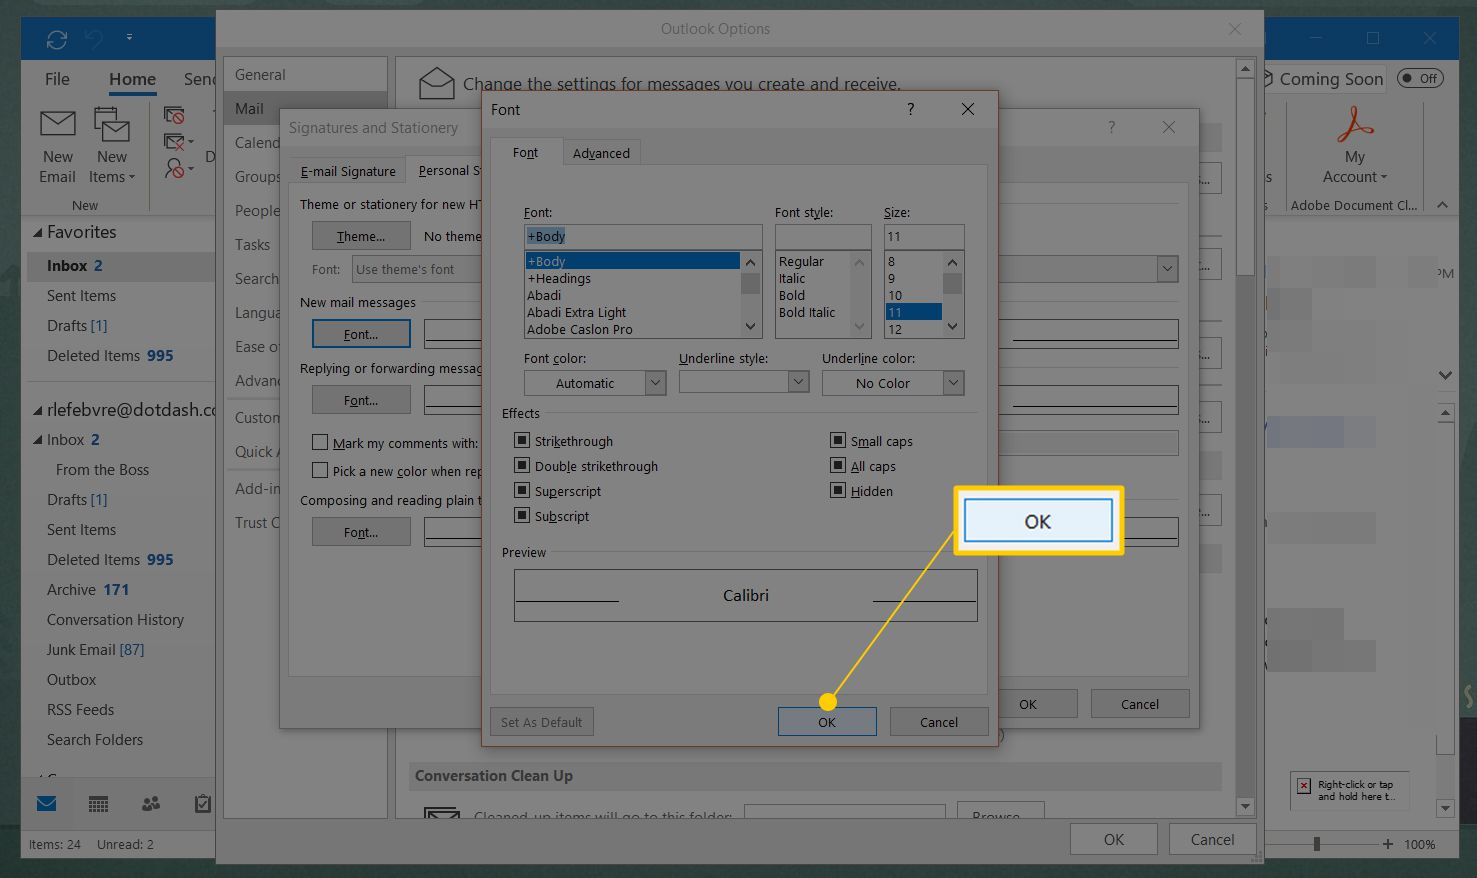This screenshot has width=1477, height=878.
Task: Open the People view icon in bottom navigation
Action: (x=151, y=803)
